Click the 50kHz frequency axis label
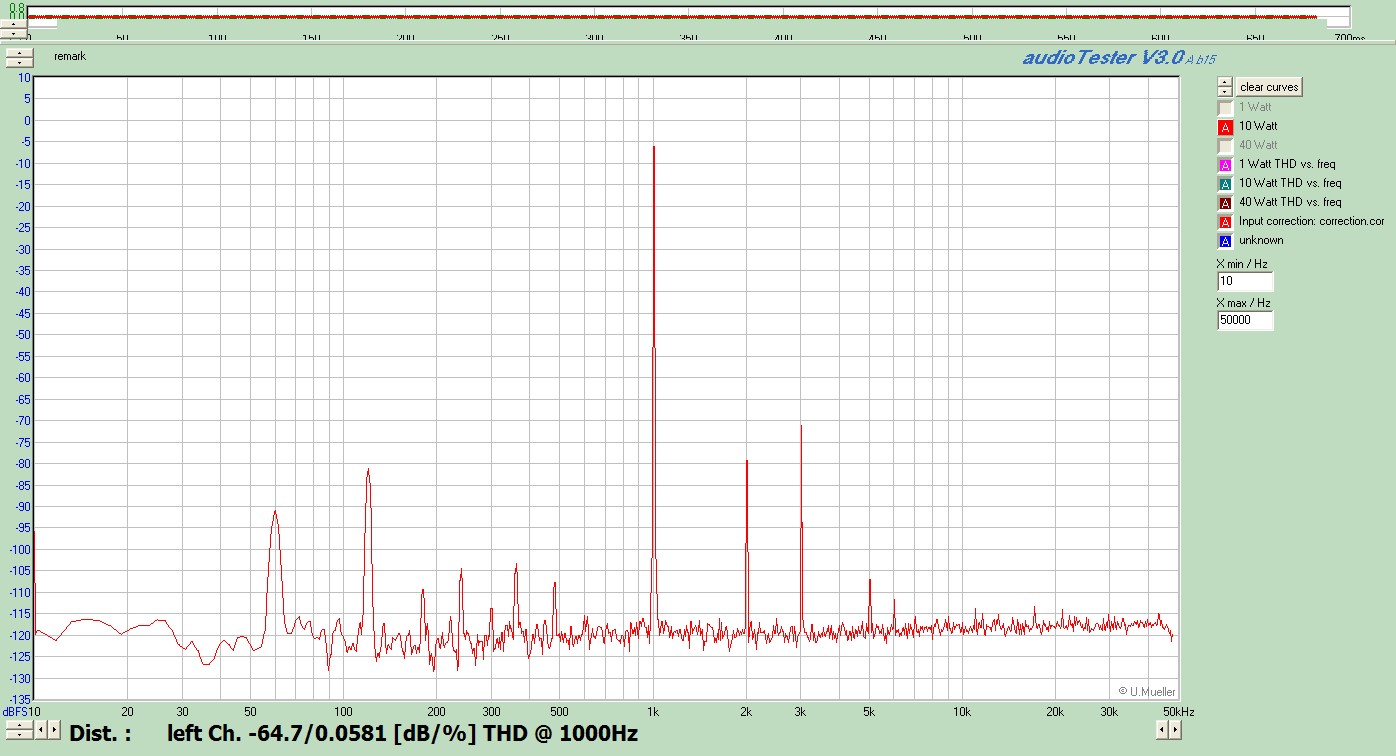Viewport: 1396px width, 756px height. [x=1178, y=711]
